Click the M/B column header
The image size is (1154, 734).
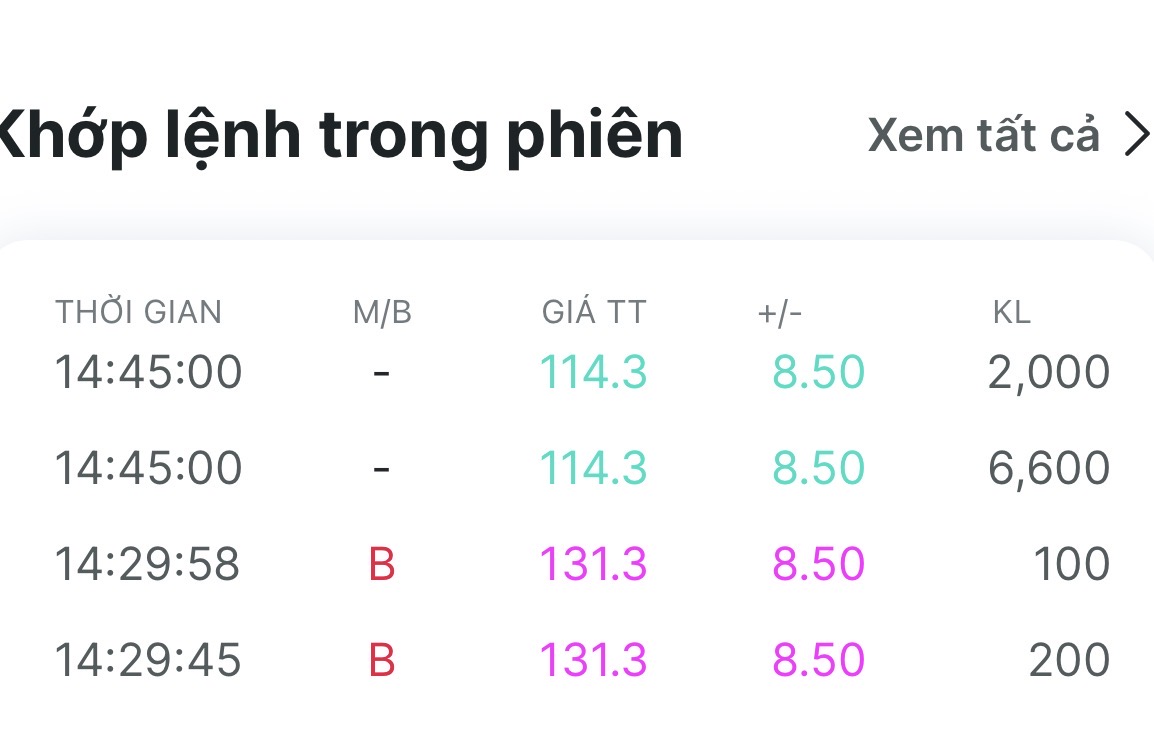pos(382,313)
